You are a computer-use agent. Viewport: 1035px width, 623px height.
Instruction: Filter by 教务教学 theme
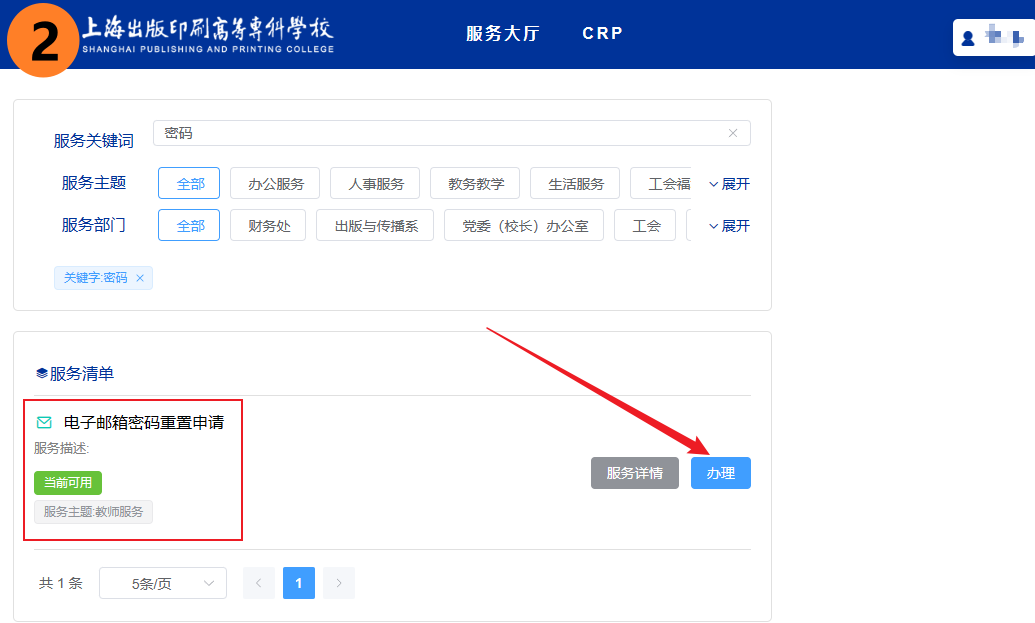[x=475, y=183]
